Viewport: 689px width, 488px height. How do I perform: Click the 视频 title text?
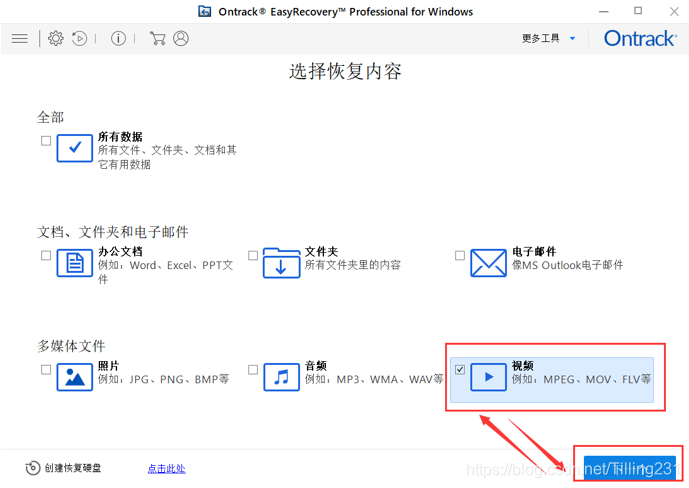click(522, 365)
